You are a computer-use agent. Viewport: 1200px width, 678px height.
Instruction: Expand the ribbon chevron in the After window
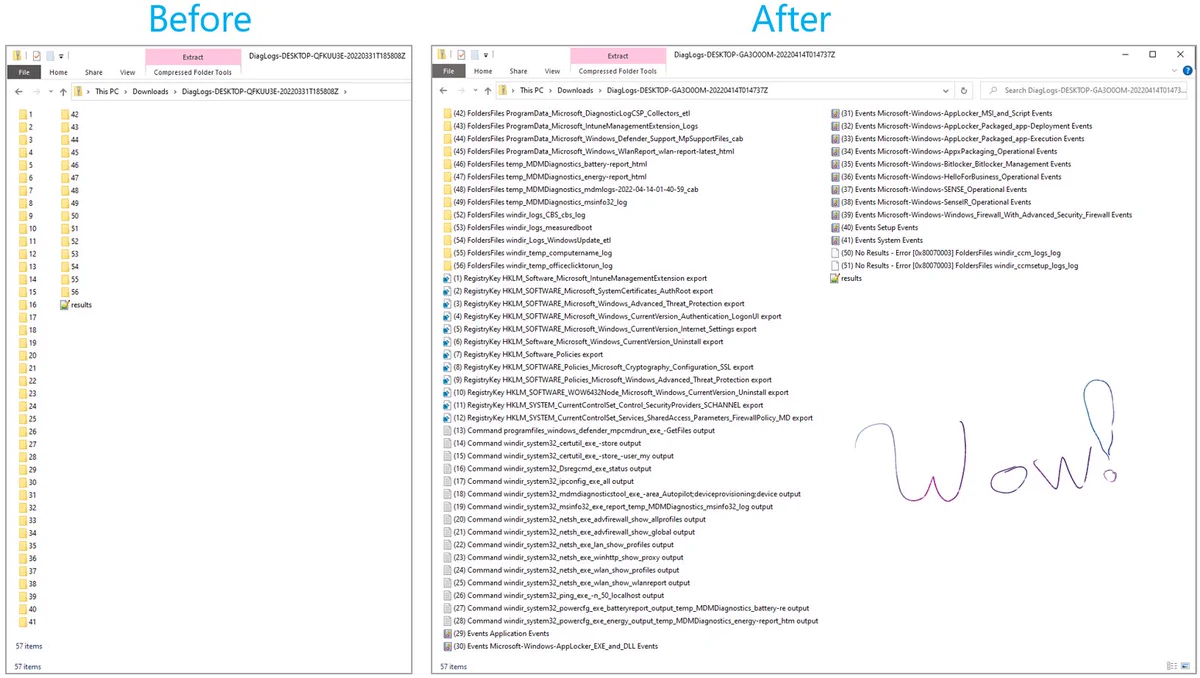click(x=1173, y=71)
